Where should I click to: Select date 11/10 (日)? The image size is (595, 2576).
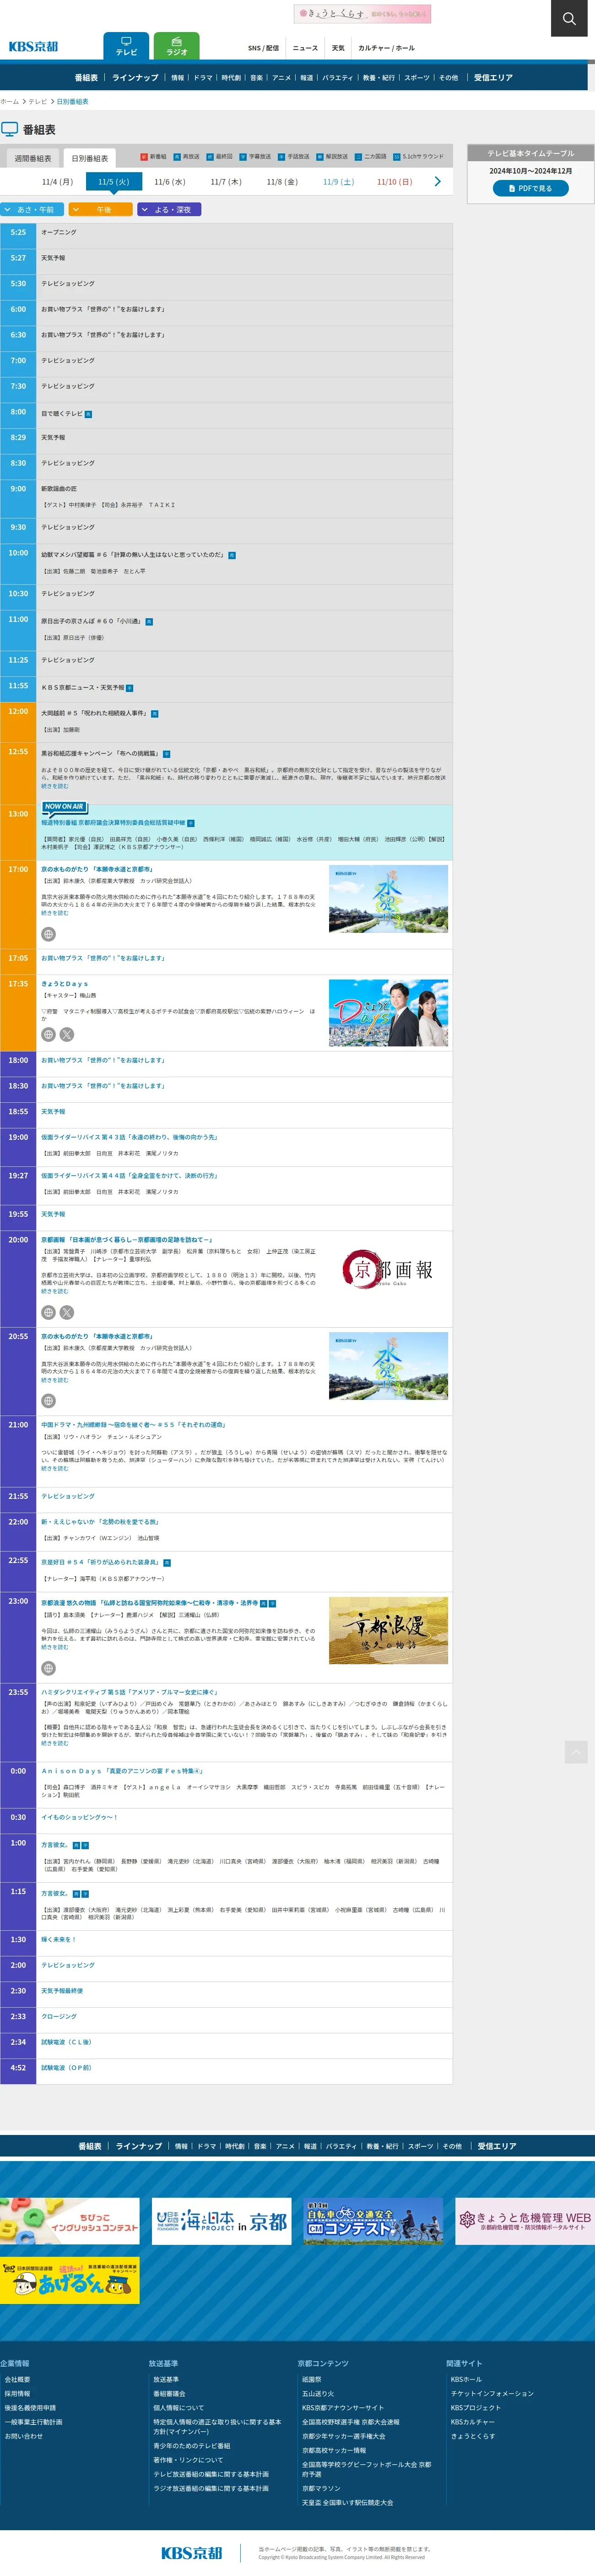pyautogui.click(x=394, y=182)
